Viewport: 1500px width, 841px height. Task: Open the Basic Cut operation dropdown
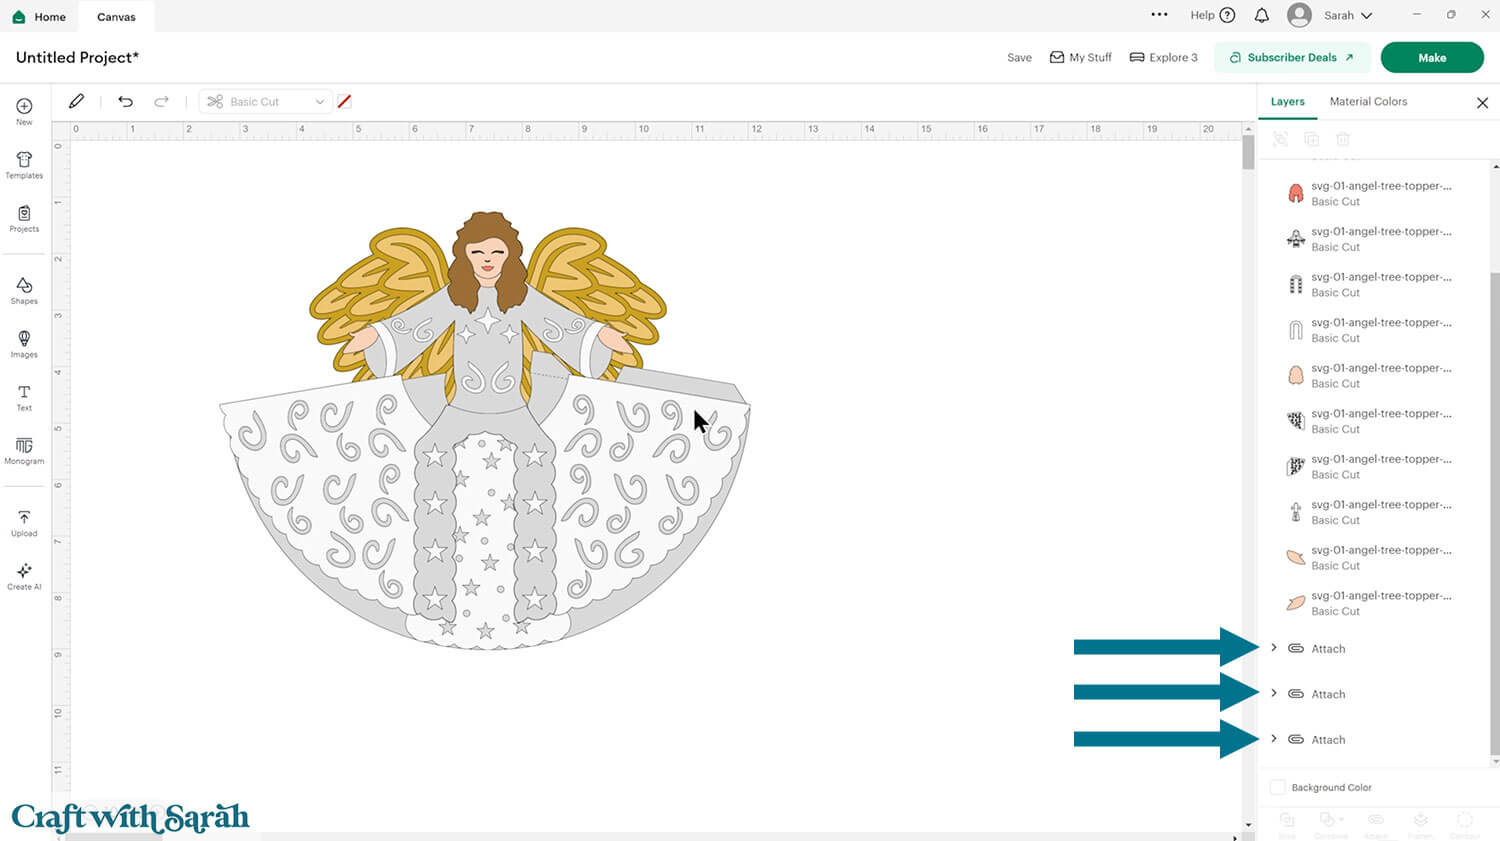[x=265, y=101]
